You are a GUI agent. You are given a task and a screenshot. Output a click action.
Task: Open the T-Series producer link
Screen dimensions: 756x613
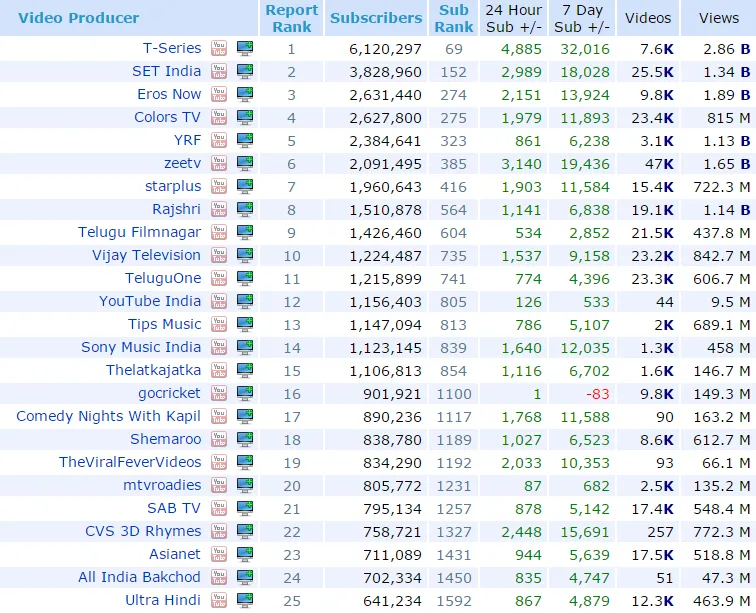[x=172, y=48]
